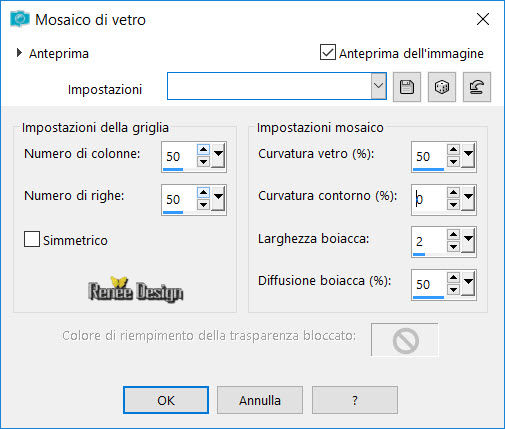Click the Curvatura contorno value field

click(x=429, y=199)
